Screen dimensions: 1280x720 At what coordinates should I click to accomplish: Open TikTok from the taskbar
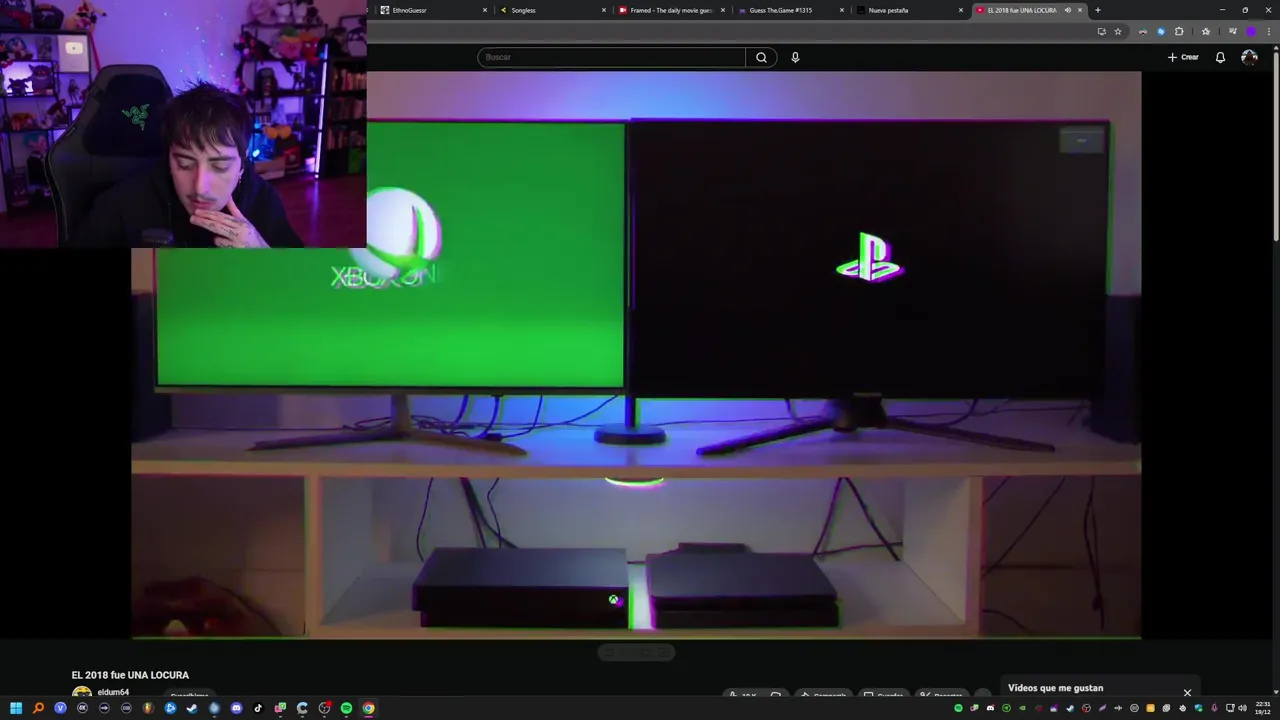click(258, 708)
